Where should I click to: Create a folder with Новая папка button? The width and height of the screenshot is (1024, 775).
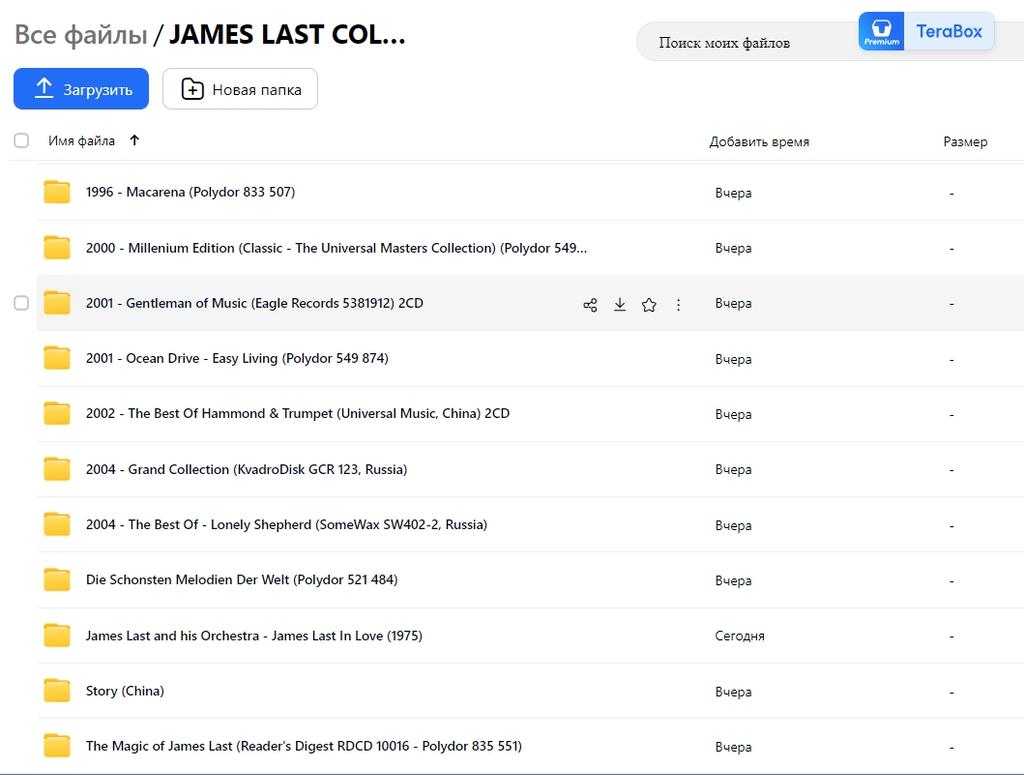[x=240, y=89]
